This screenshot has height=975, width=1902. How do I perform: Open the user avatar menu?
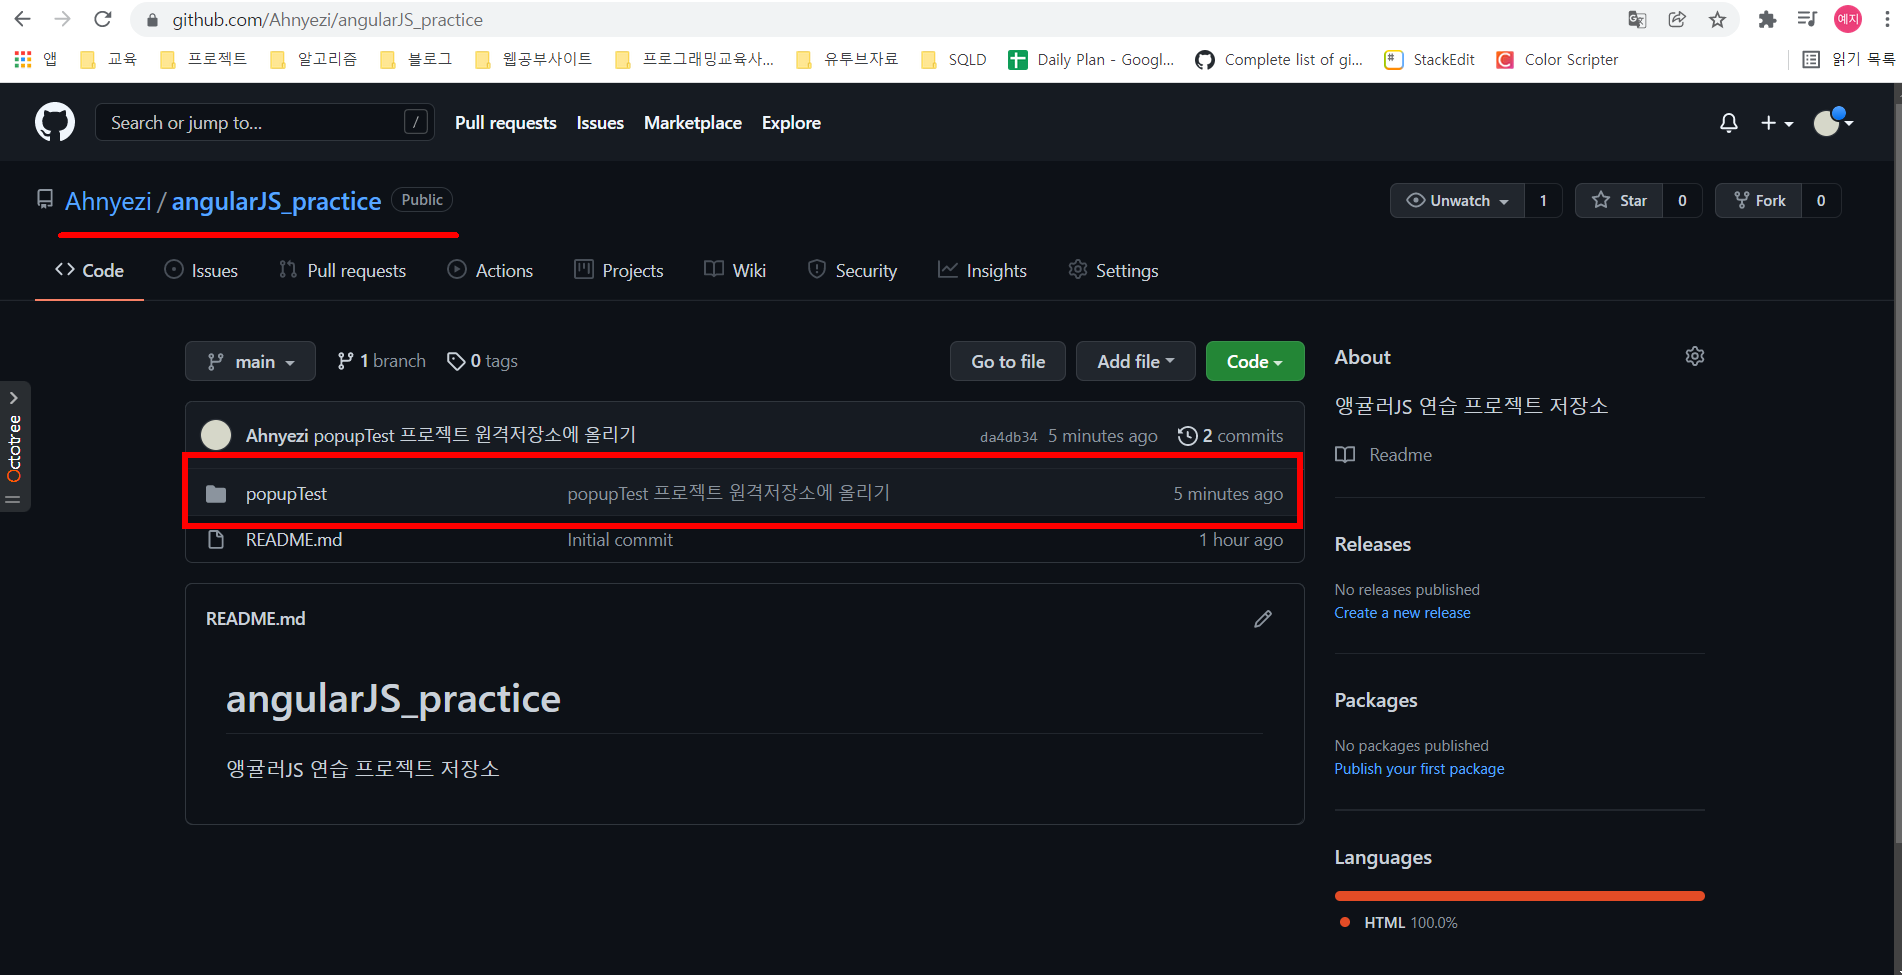(x=1834, y=122)
